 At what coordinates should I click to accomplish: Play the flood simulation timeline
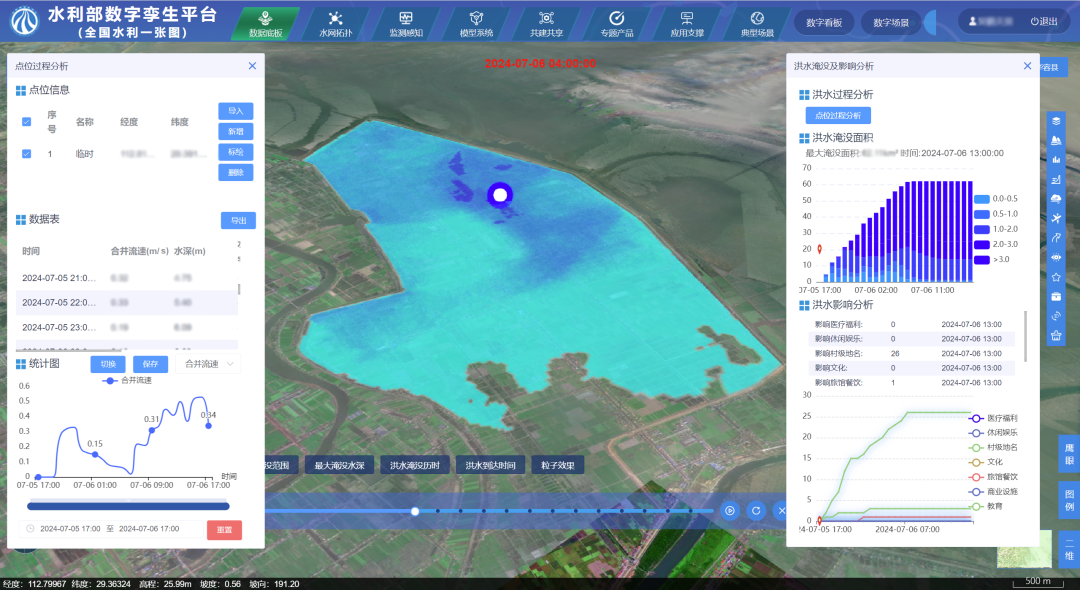pyautogui.click(x=729, y=511)
